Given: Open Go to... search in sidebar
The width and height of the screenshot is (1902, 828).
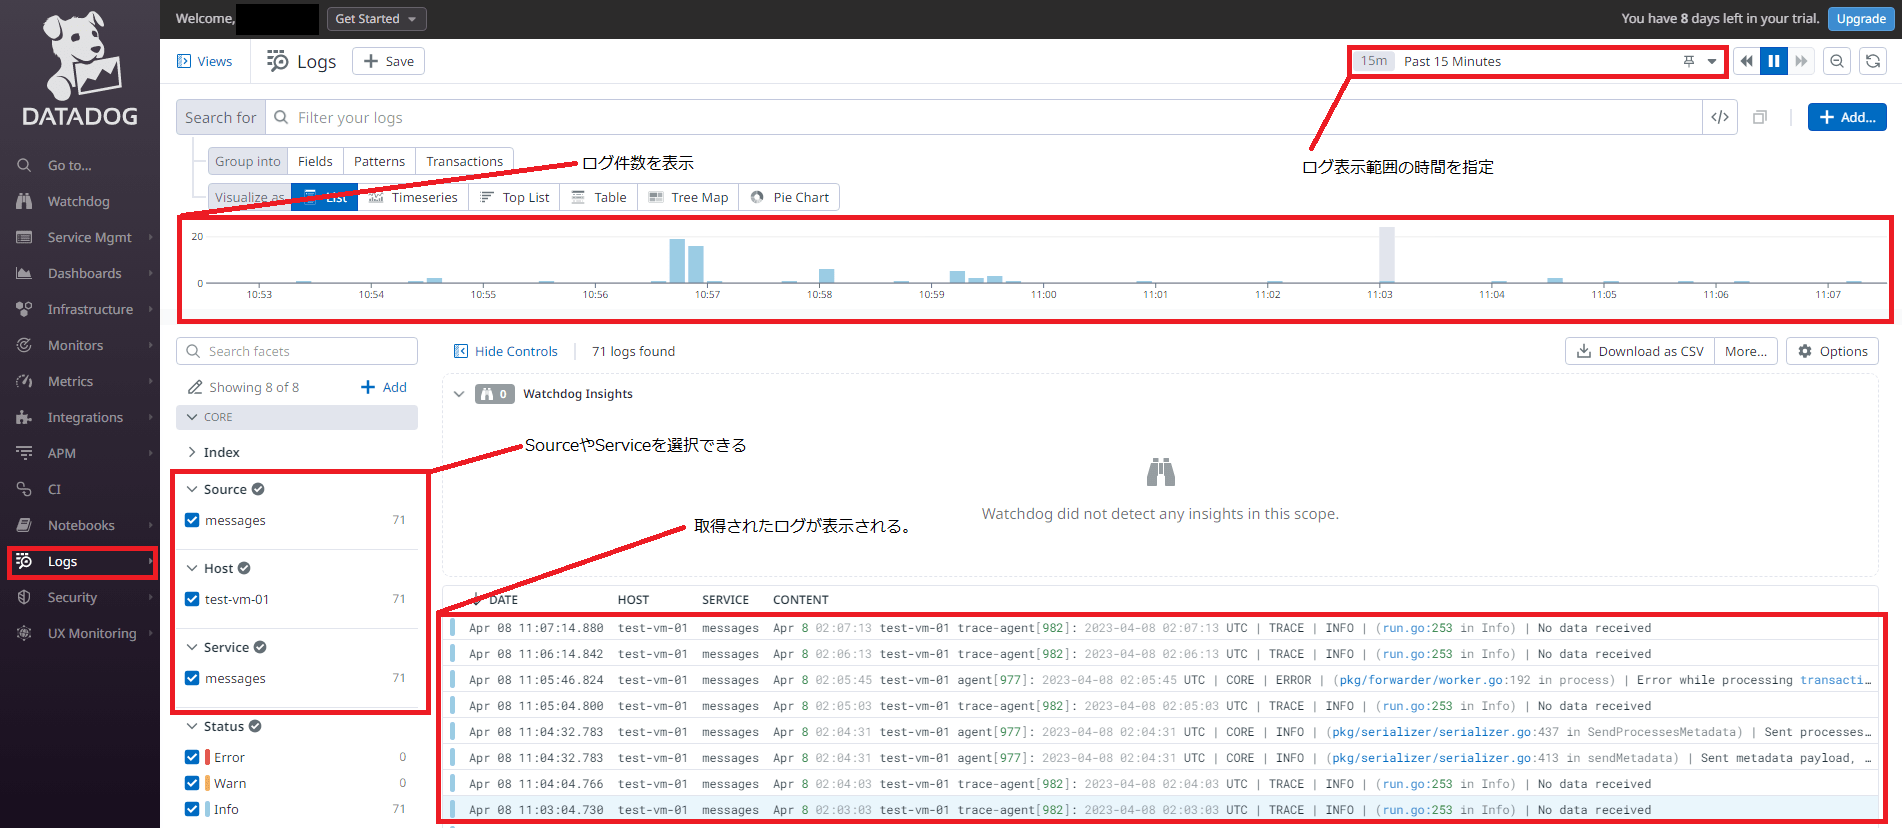Looking at the screenshot, I should (69, 165).
